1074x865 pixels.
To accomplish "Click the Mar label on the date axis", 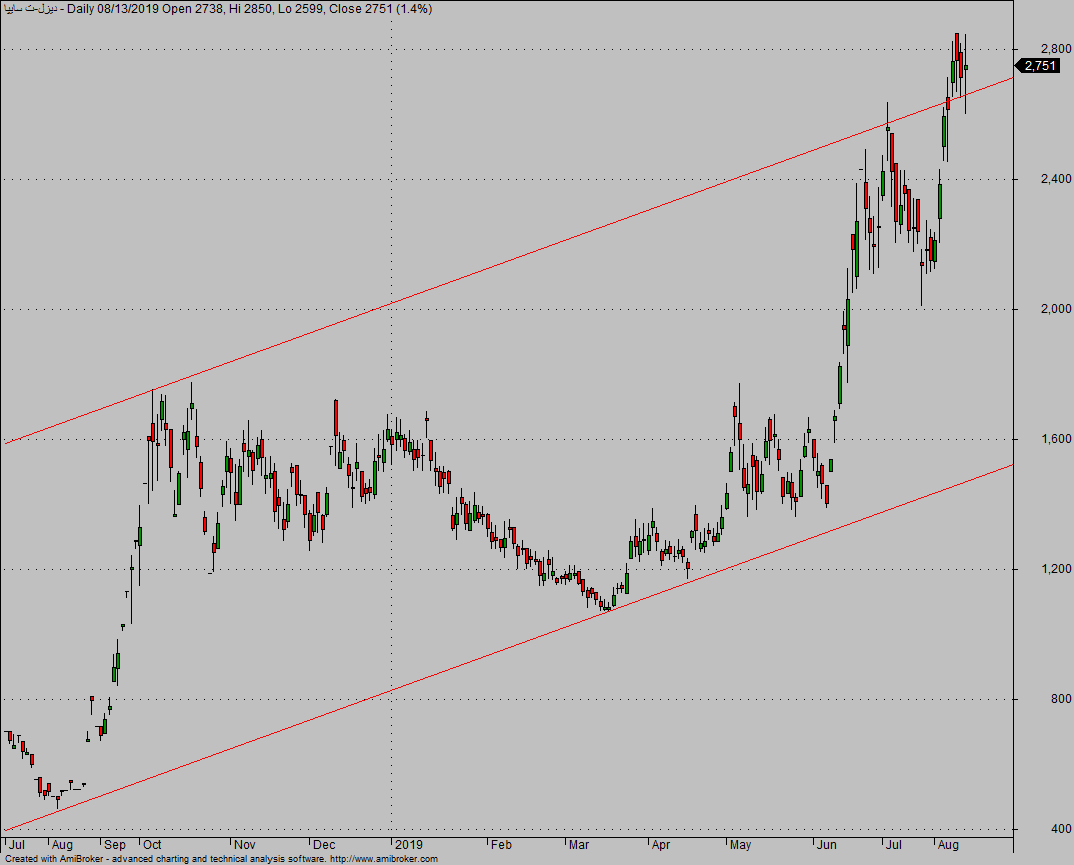I will click(579, 845).
